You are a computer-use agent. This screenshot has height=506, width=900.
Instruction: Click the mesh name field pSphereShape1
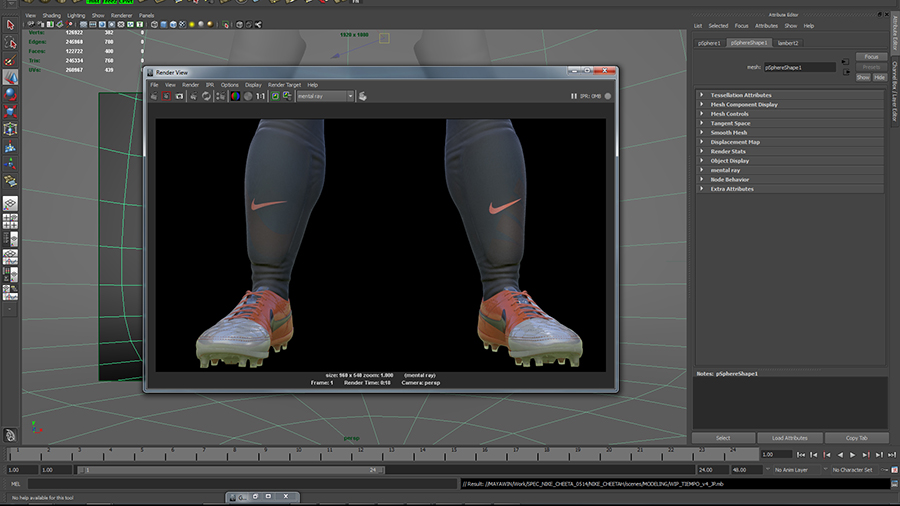tap(799, 67)
